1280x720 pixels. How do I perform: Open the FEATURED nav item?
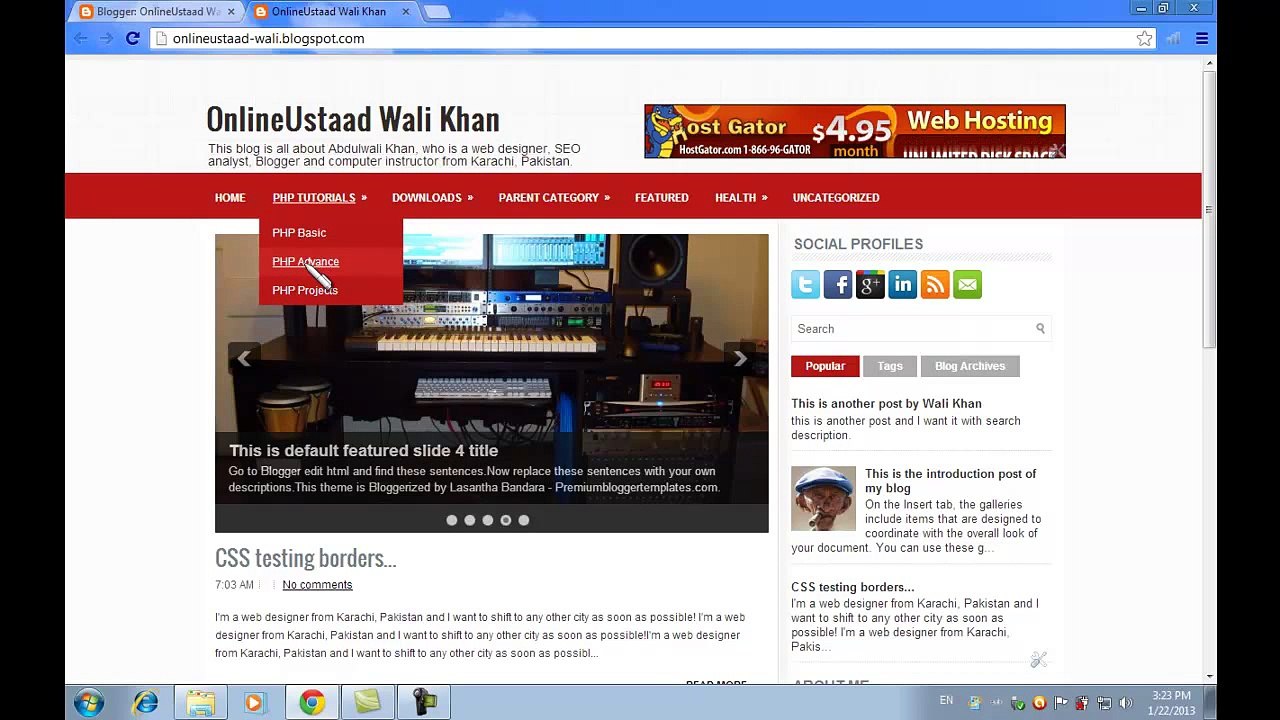coord(662,198)
